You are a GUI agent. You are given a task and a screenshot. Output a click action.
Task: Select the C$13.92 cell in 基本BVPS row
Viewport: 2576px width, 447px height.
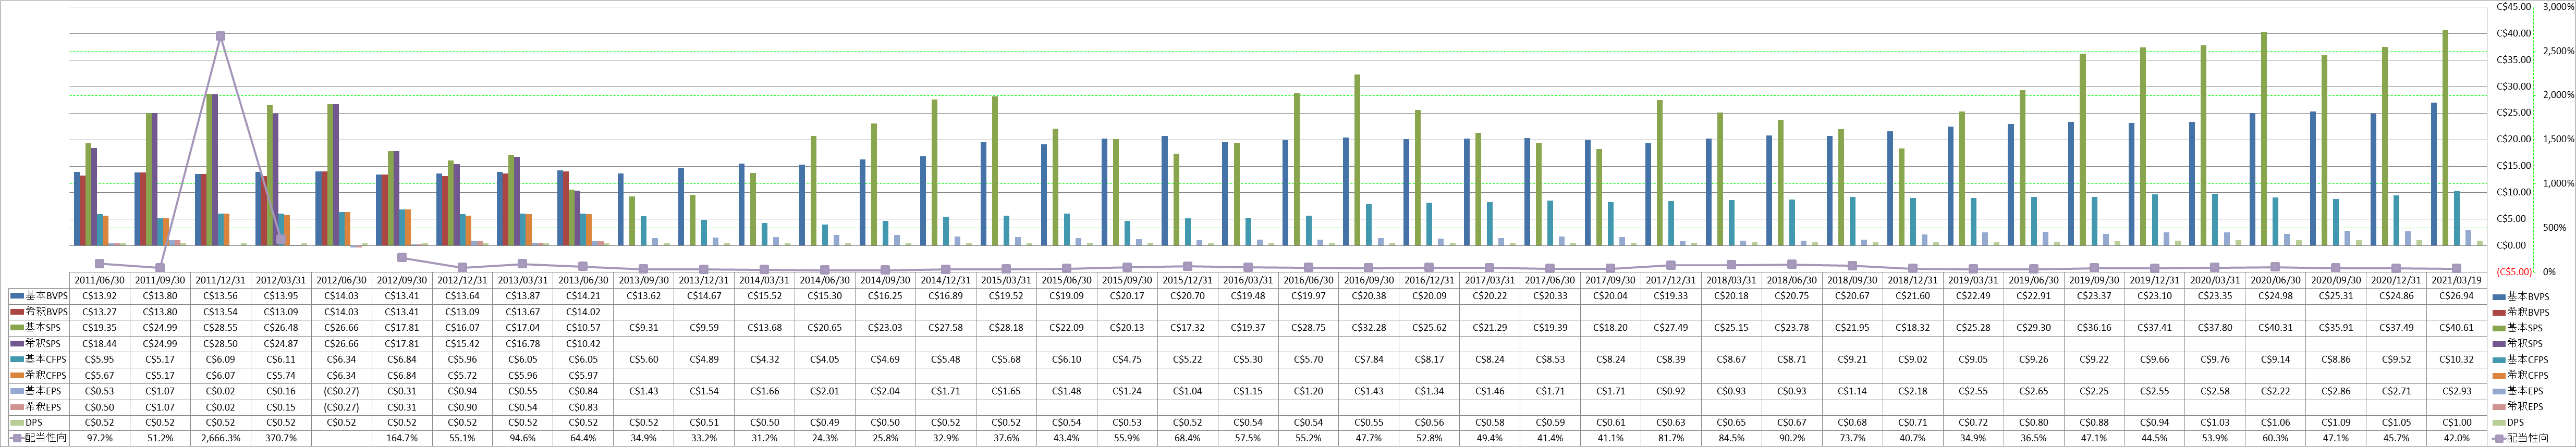(100, 296)
